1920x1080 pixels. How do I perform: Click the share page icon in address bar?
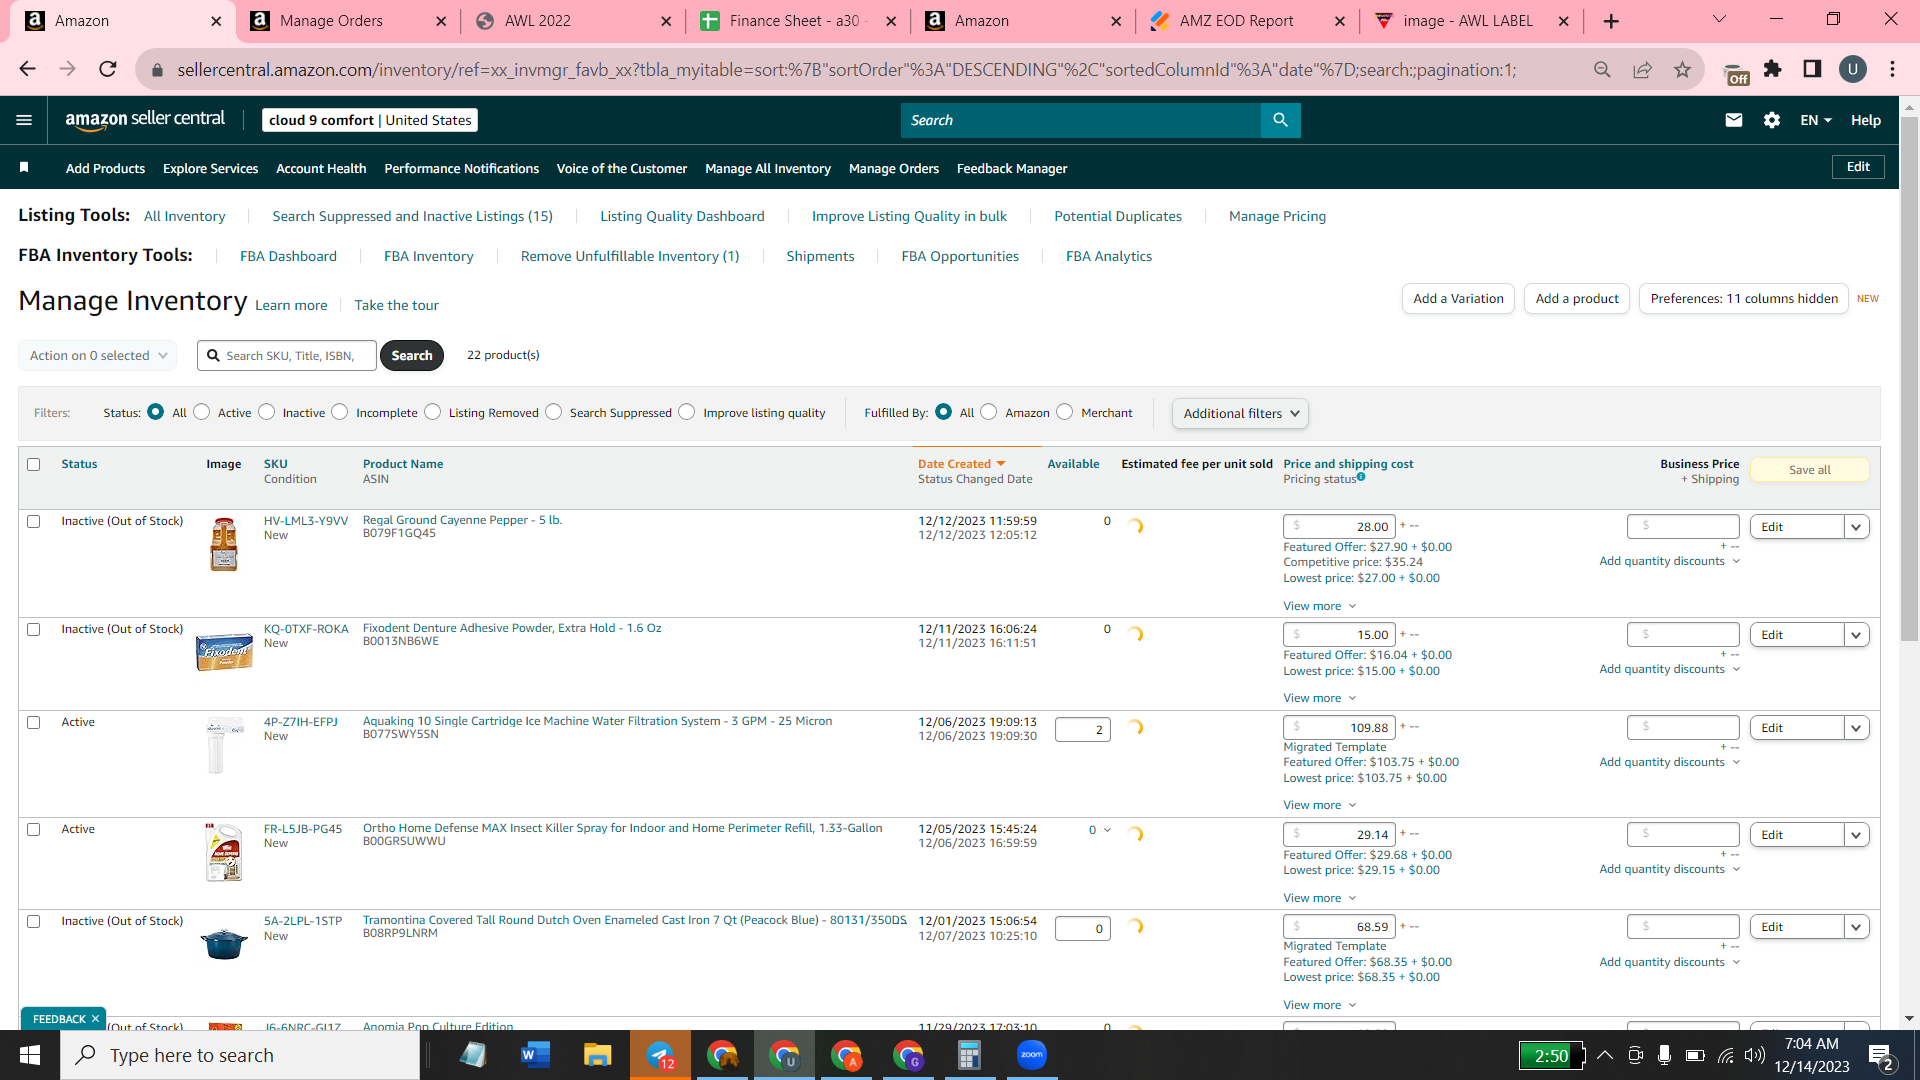click(x=1642, y=69)
